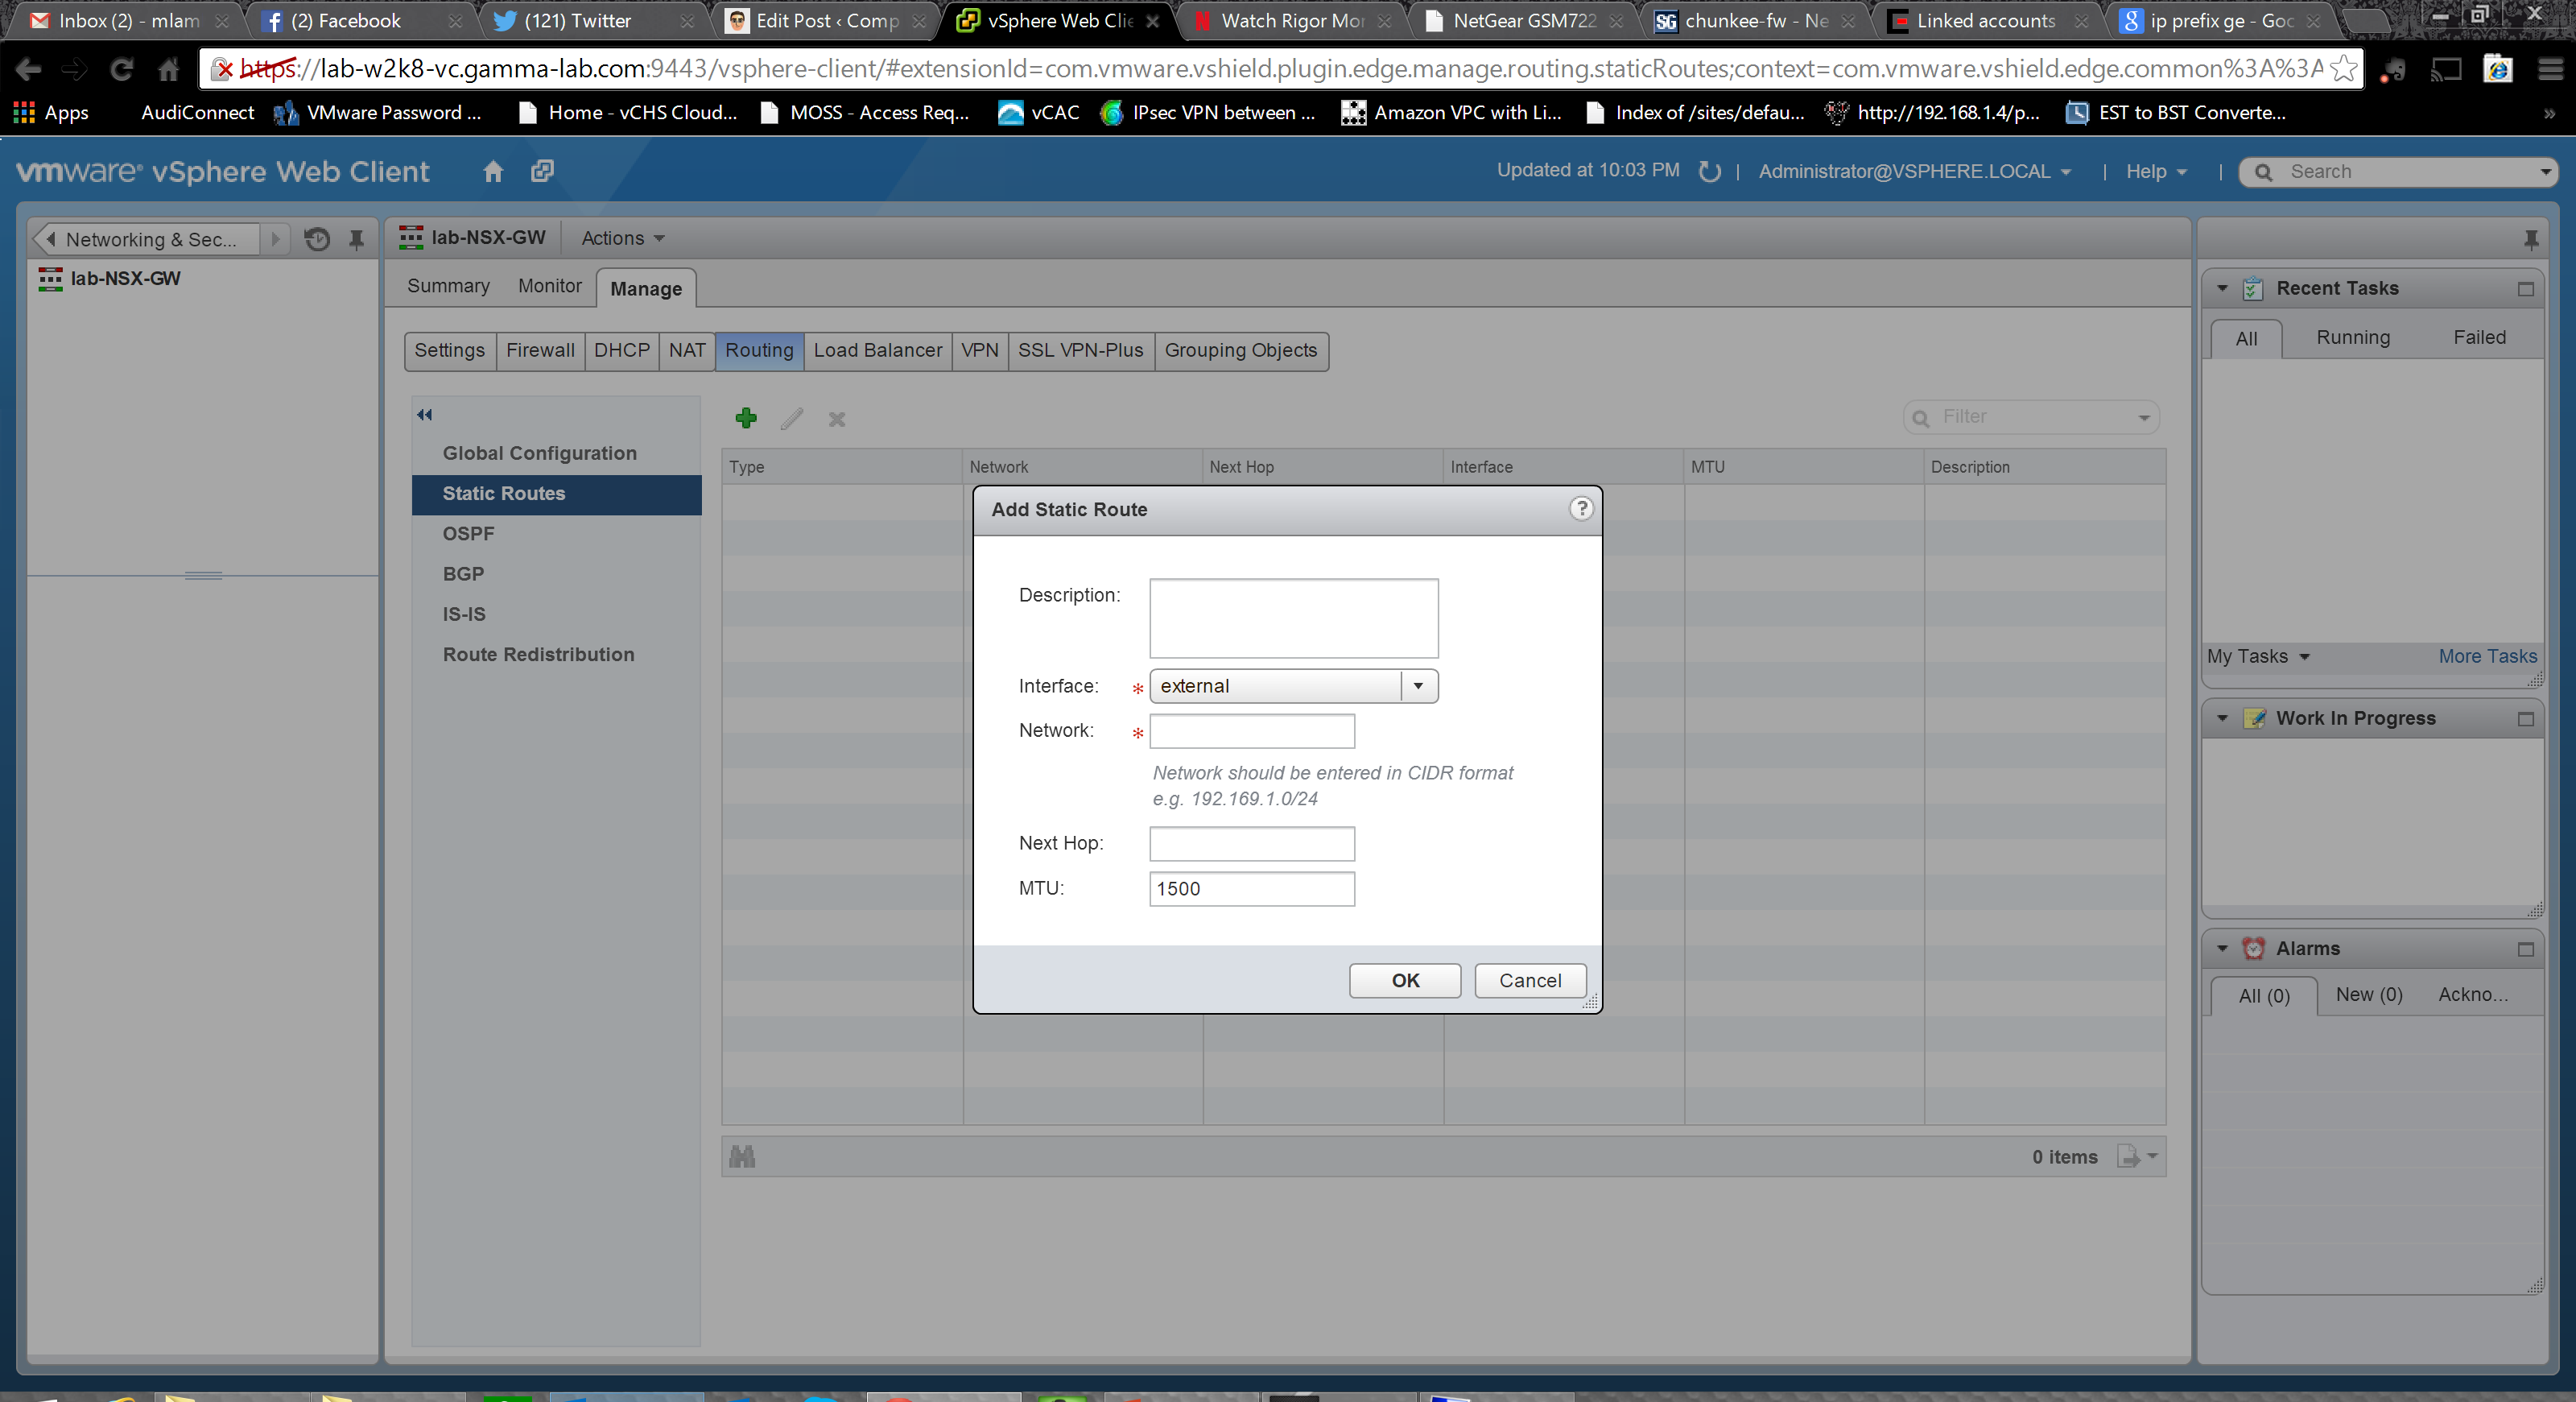This screenshot has height=1402, width=2576.
Task: Minimize the Recent Tasks panel
Action: [x=2525, y=289]
